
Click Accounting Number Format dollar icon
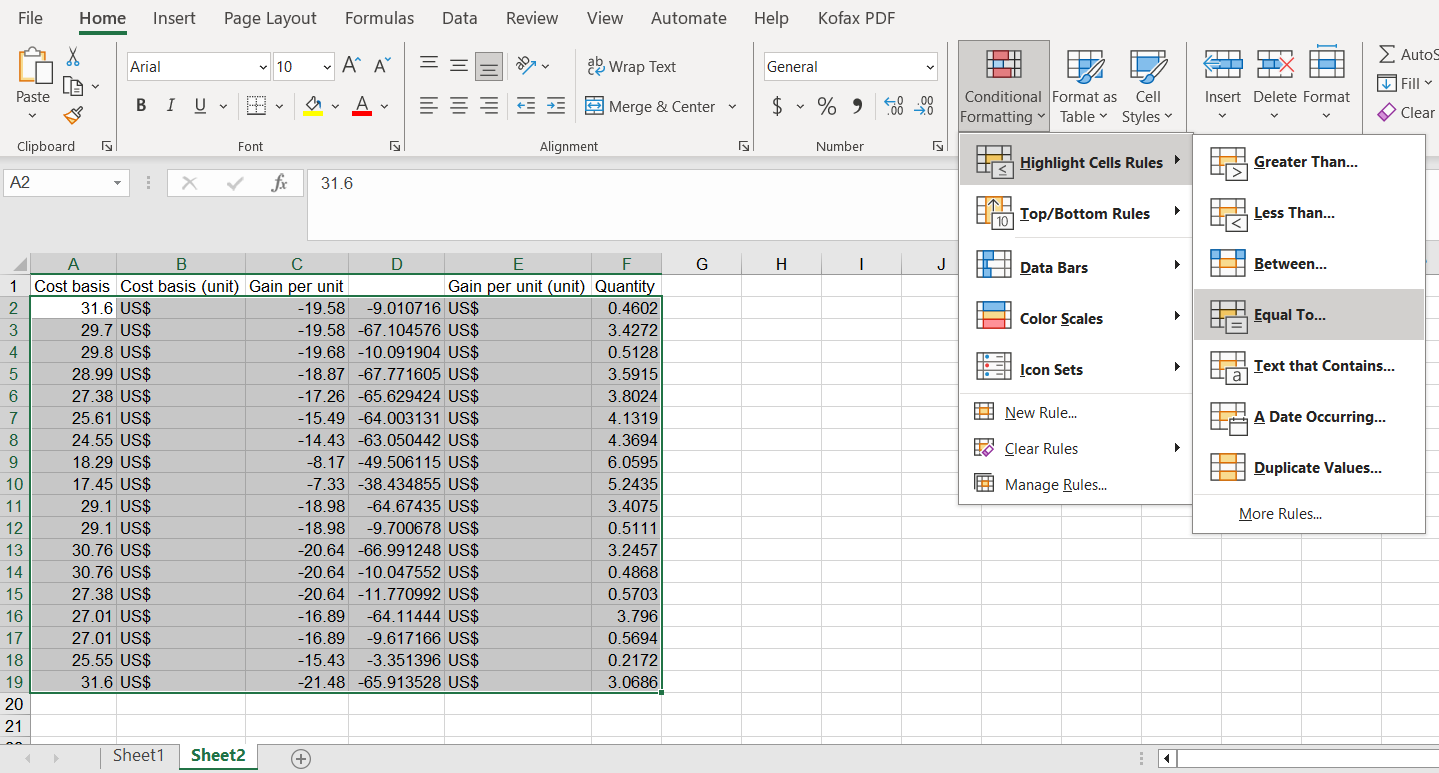(x=777, y=106)
